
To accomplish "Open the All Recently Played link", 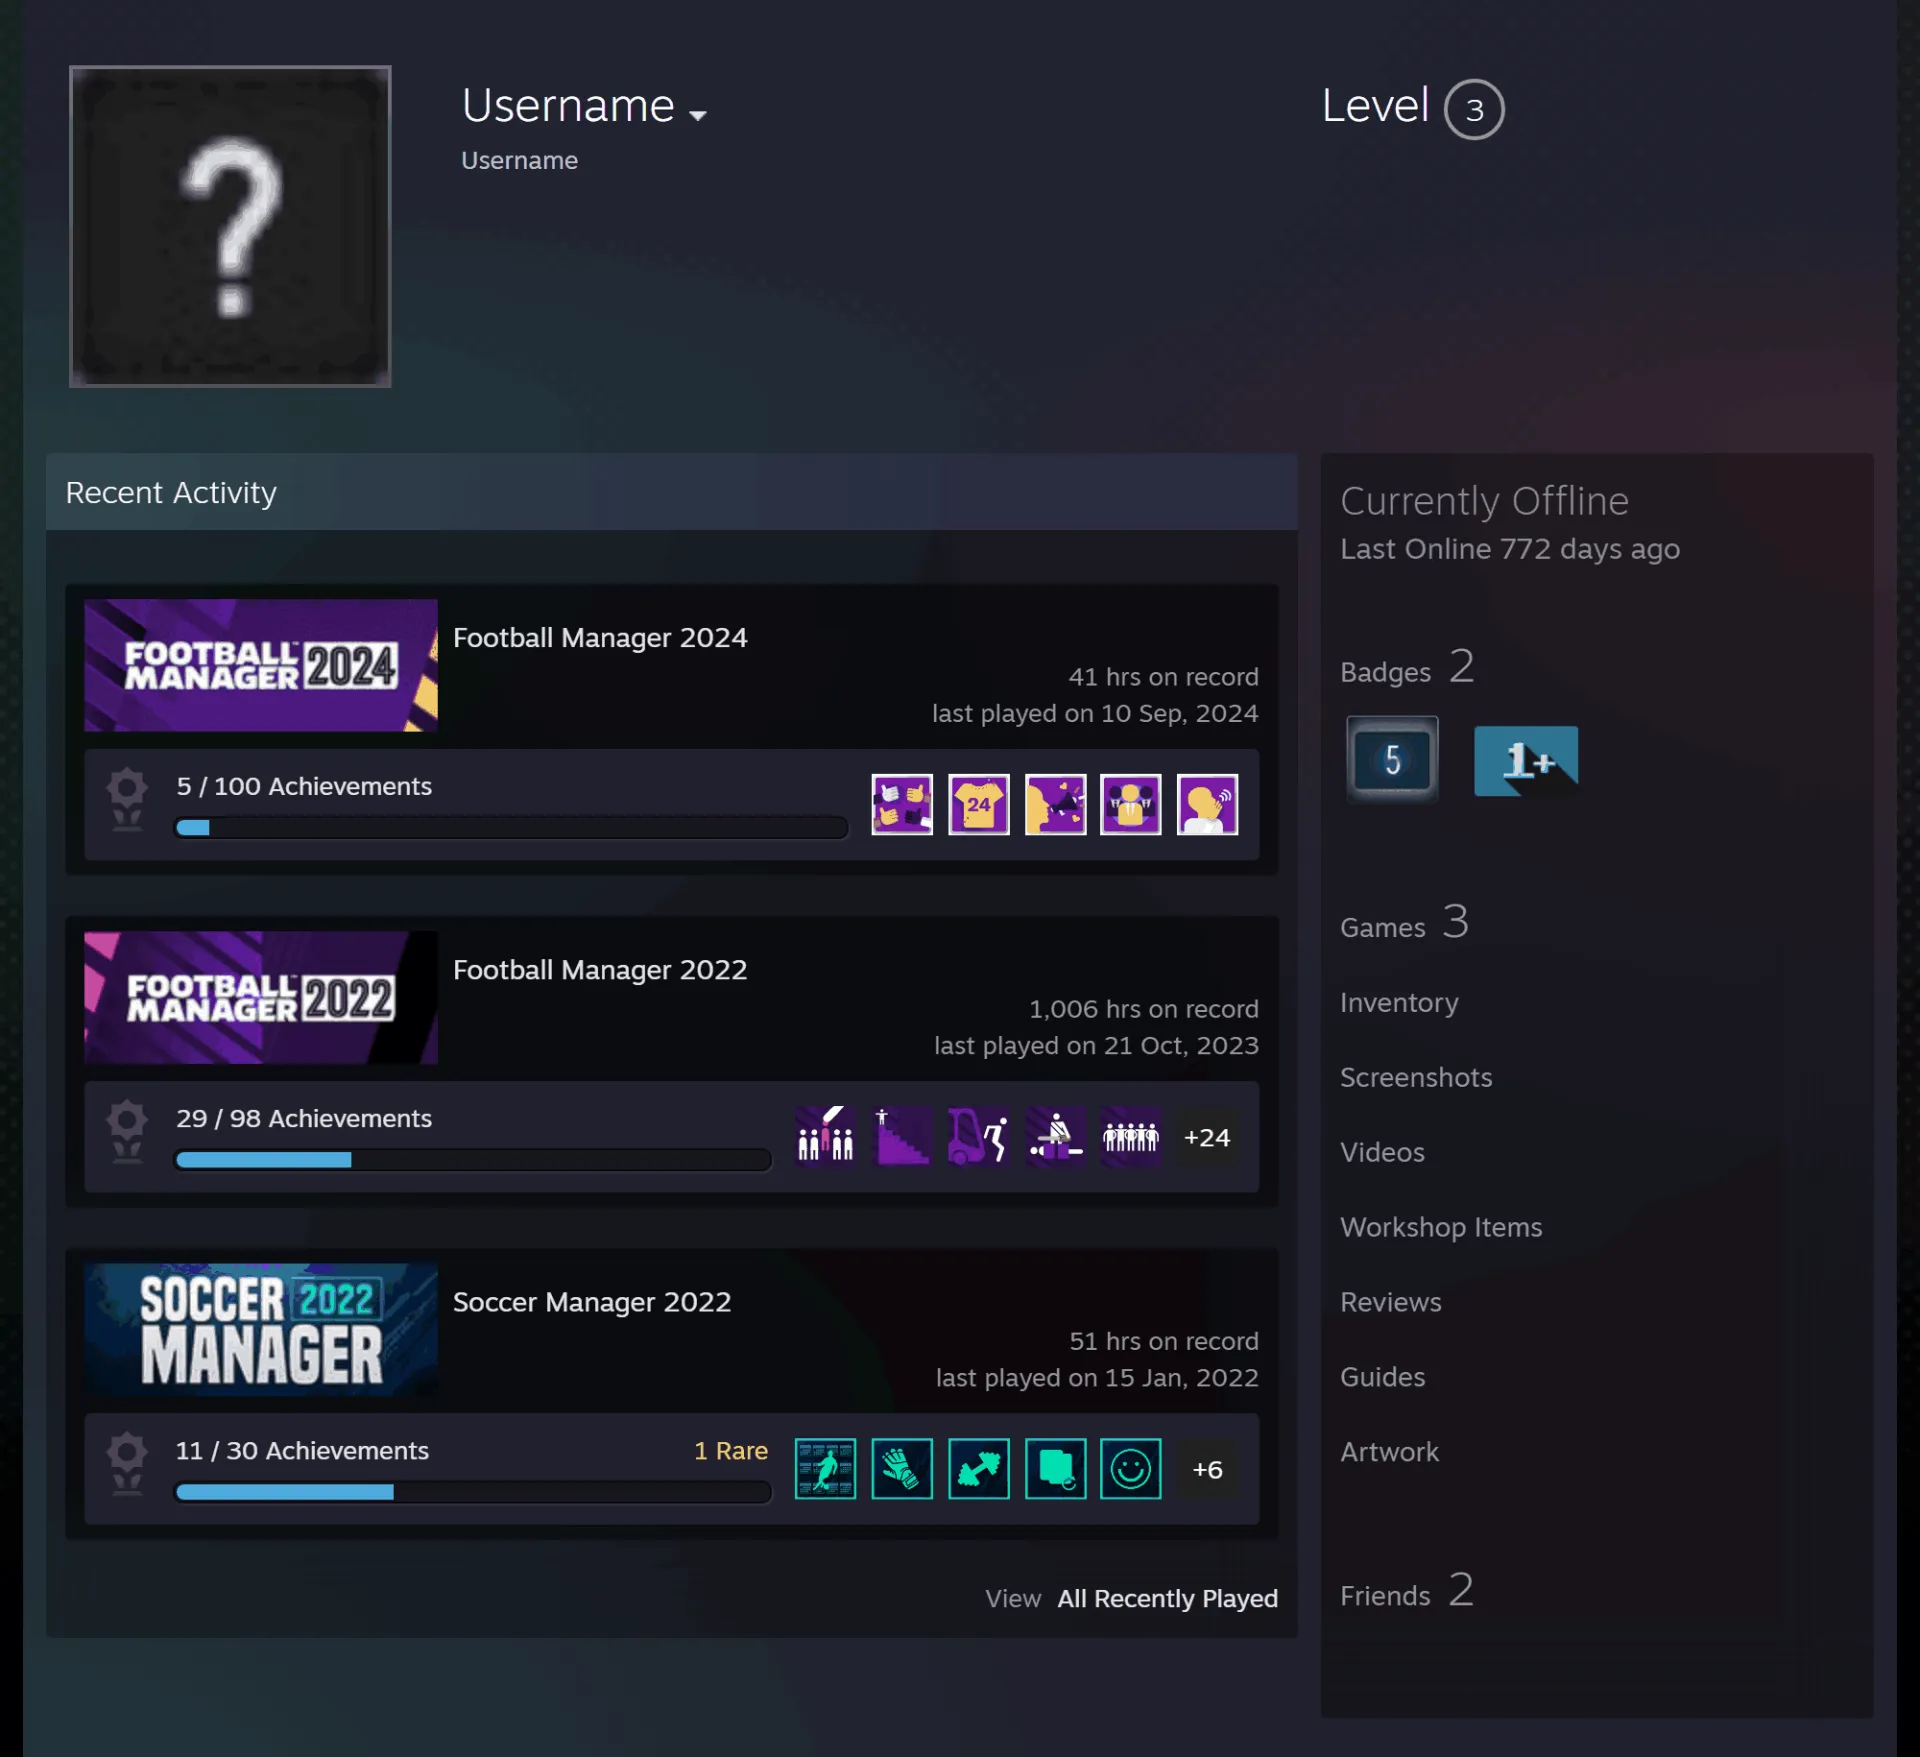I will click(x=1168, y=1598).
